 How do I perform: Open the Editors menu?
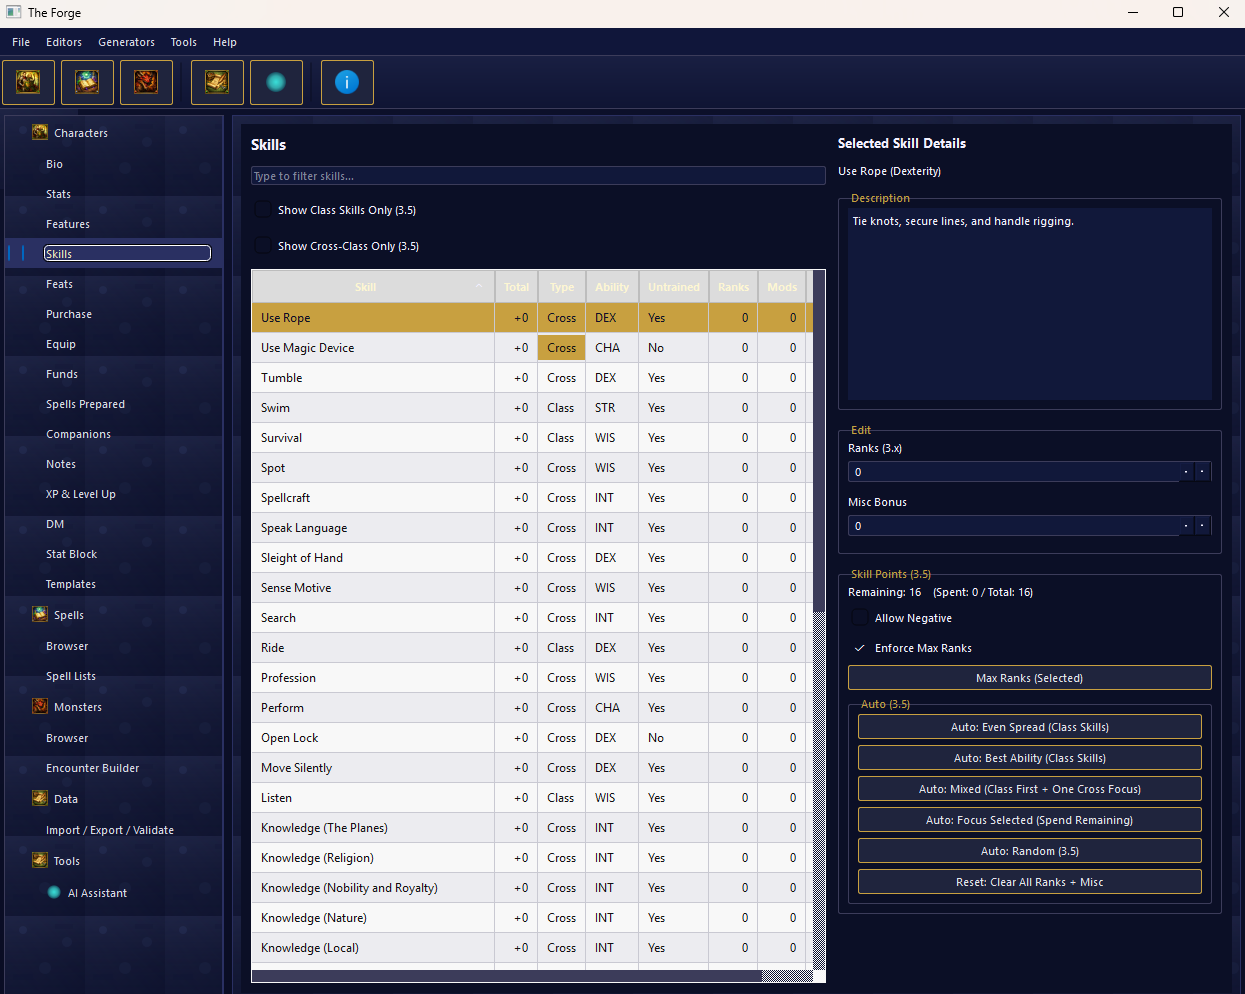(x=63, y=42)
